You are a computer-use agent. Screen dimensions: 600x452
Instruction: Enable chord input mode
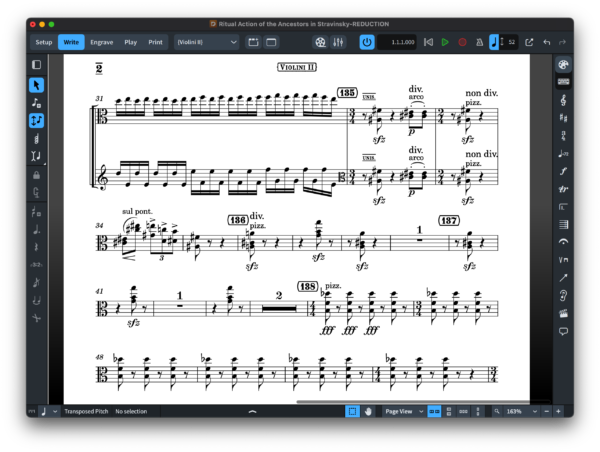click(x=36, y=138)
